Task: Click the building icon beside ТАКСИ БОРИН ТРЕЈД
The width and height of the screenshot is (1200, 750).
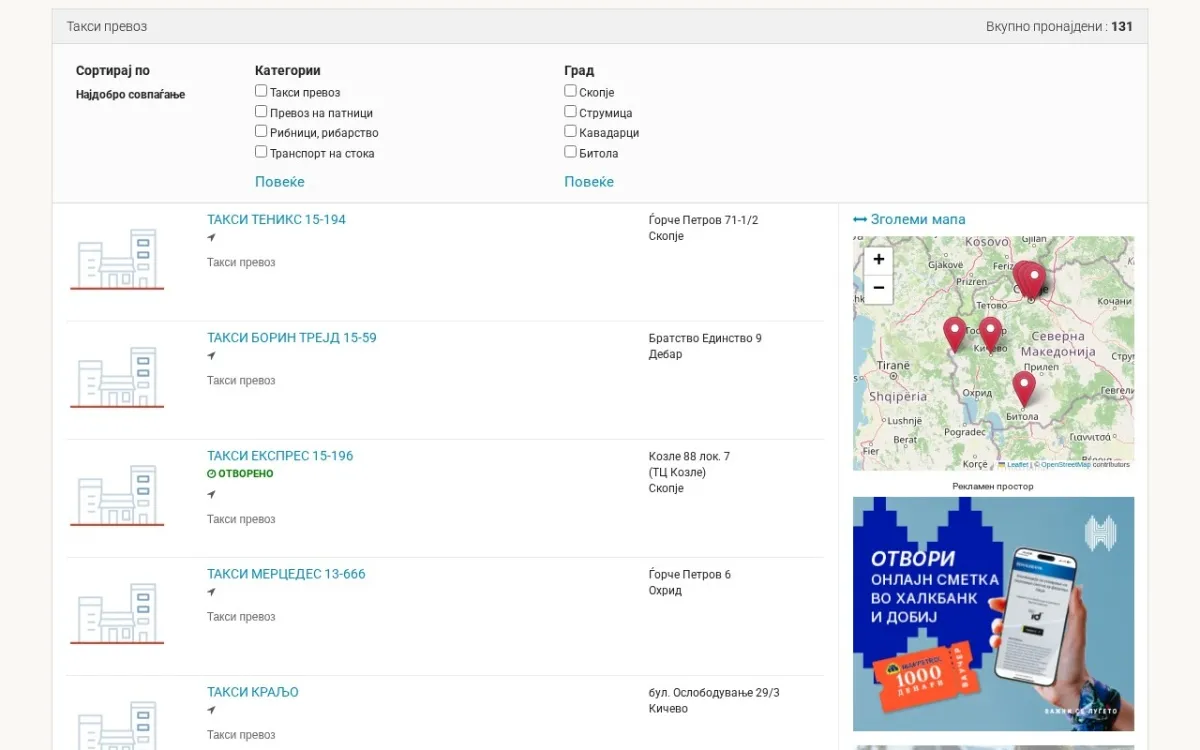Action: pyautogui.click(x=117, y=377)
